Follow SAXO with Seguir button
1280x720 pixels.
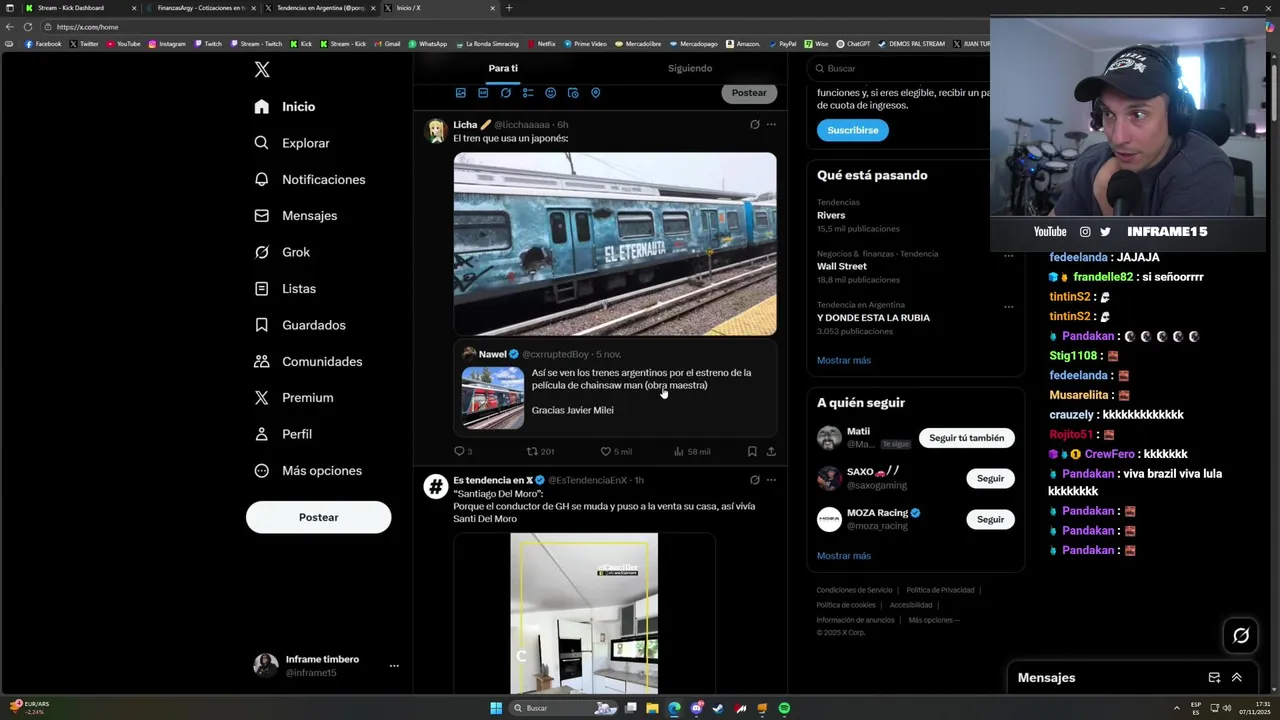pos(990,478)
